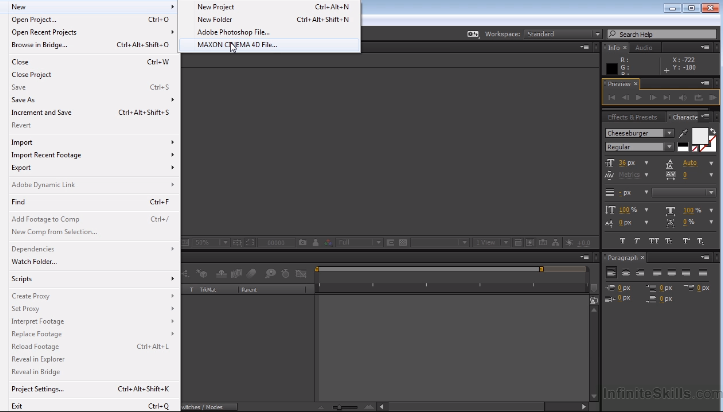Click Watch Folder menu entry
The width and height of the screenshot is (723, 412).
pyautogui.click(x=92, y=262)
